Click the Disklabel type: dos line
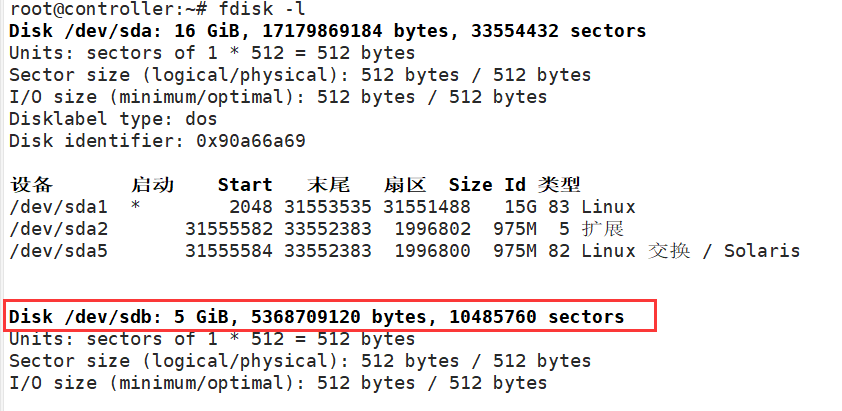Viewport: 842px width, 411px height. pyautogui.click(x=113, y=118)
